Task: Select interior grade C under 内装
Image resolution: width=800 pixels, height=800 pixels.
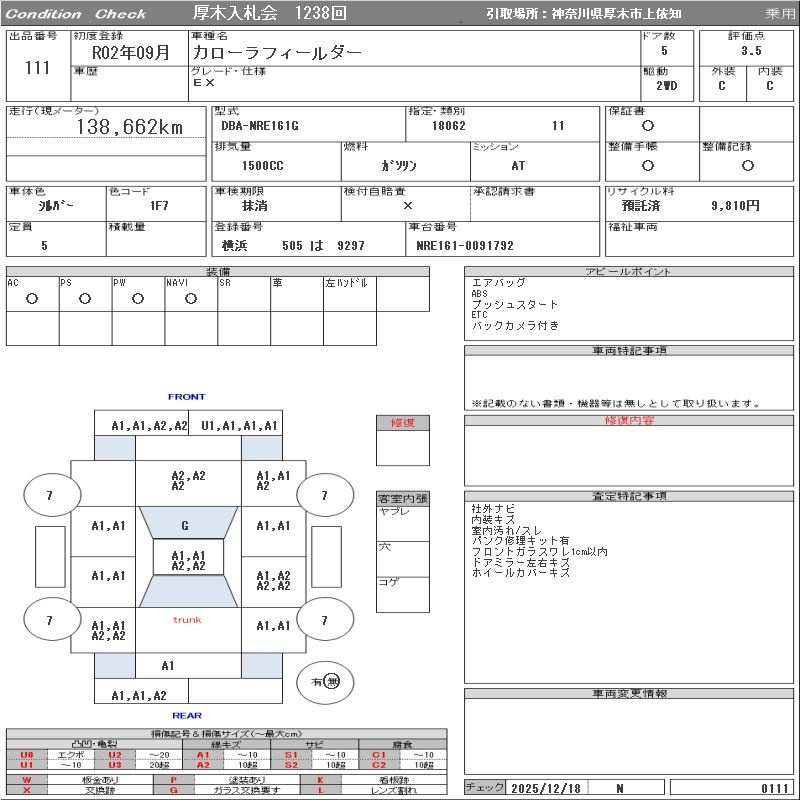Action: tap(769, 86)
